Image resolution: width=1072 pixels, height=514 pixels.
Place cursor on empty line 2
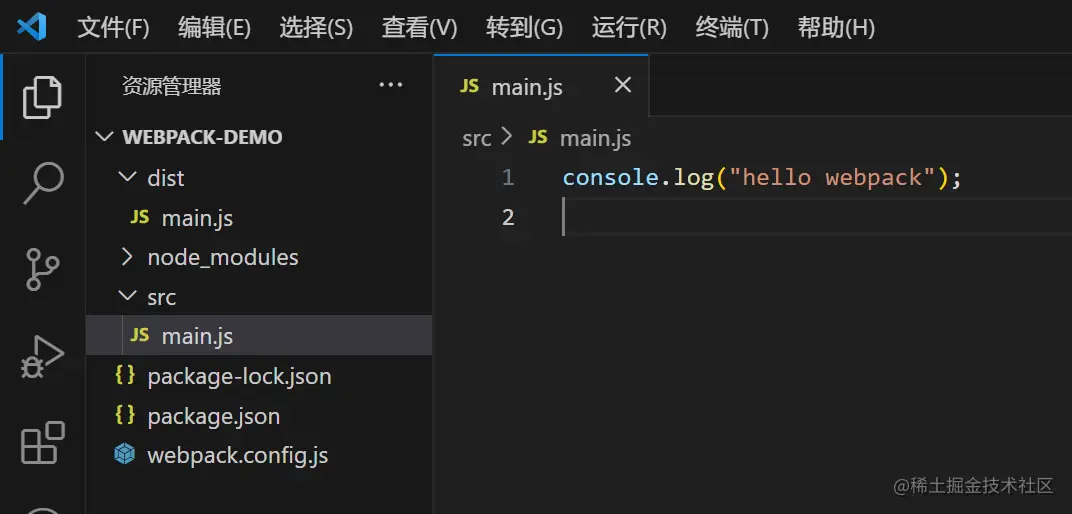pyautogui.click(x=817, y=217)
